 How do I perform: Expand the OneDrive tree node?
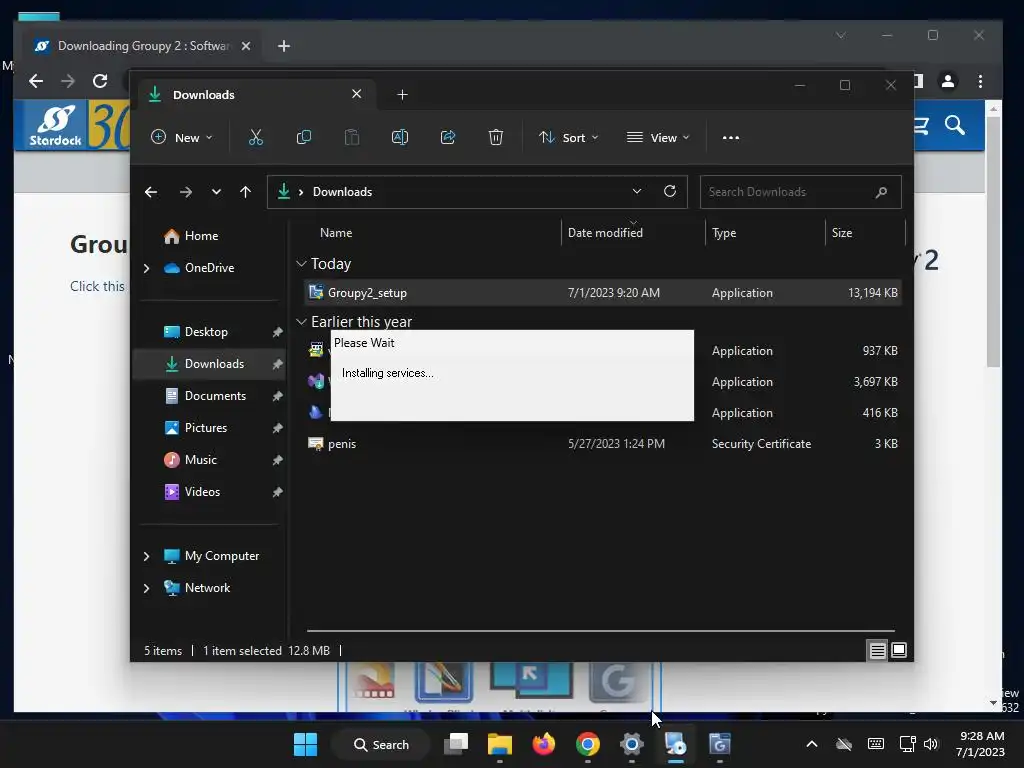(x=146, y=268)
